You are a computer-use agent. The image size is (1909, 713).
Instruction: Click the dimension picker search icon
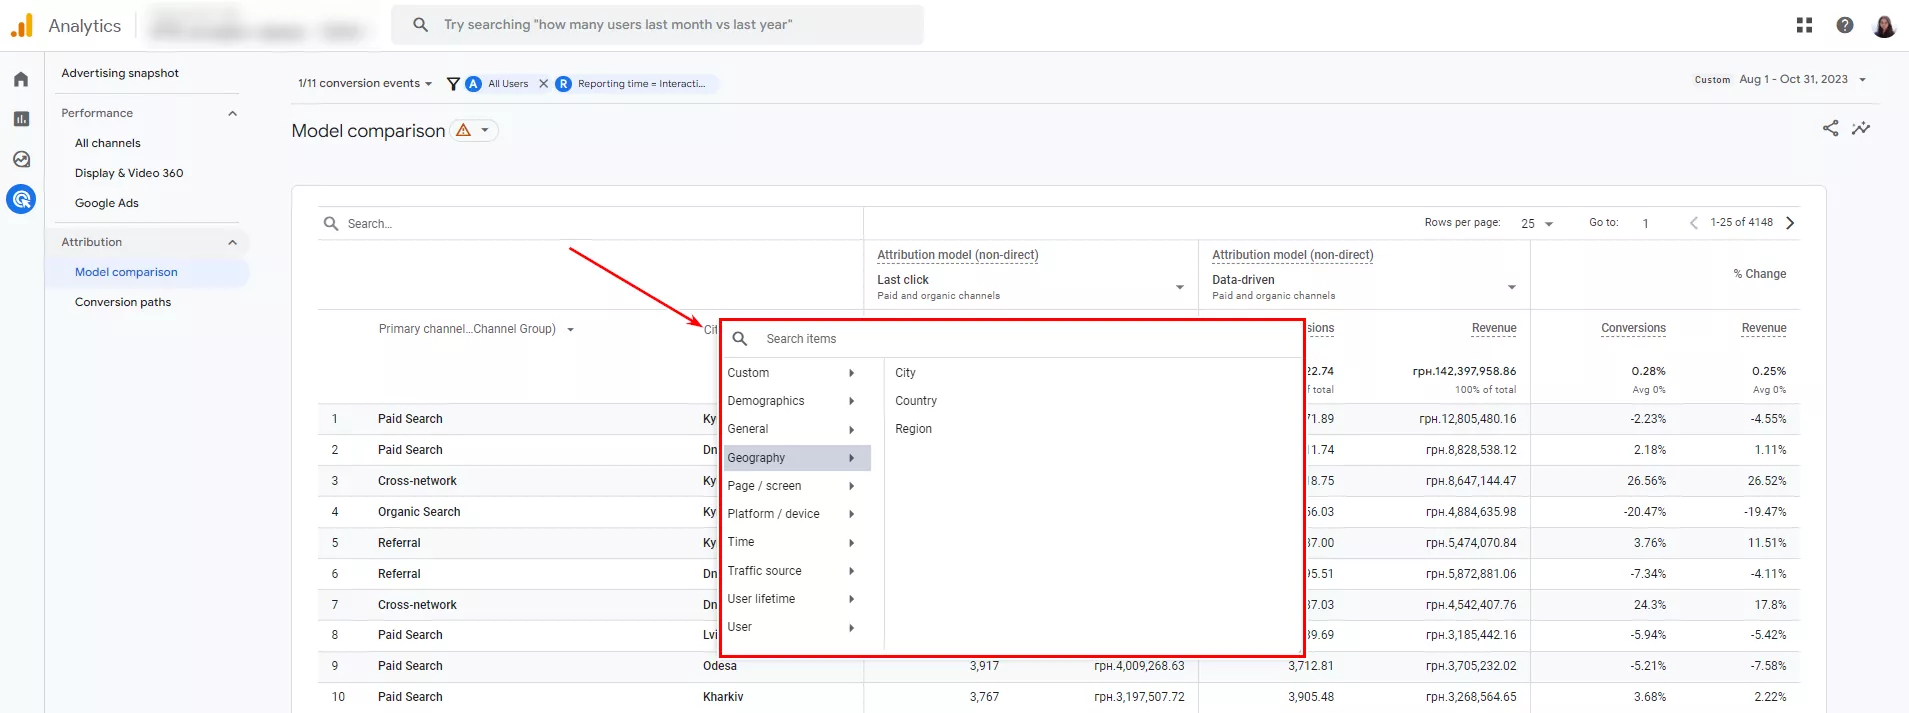(740, 339)
